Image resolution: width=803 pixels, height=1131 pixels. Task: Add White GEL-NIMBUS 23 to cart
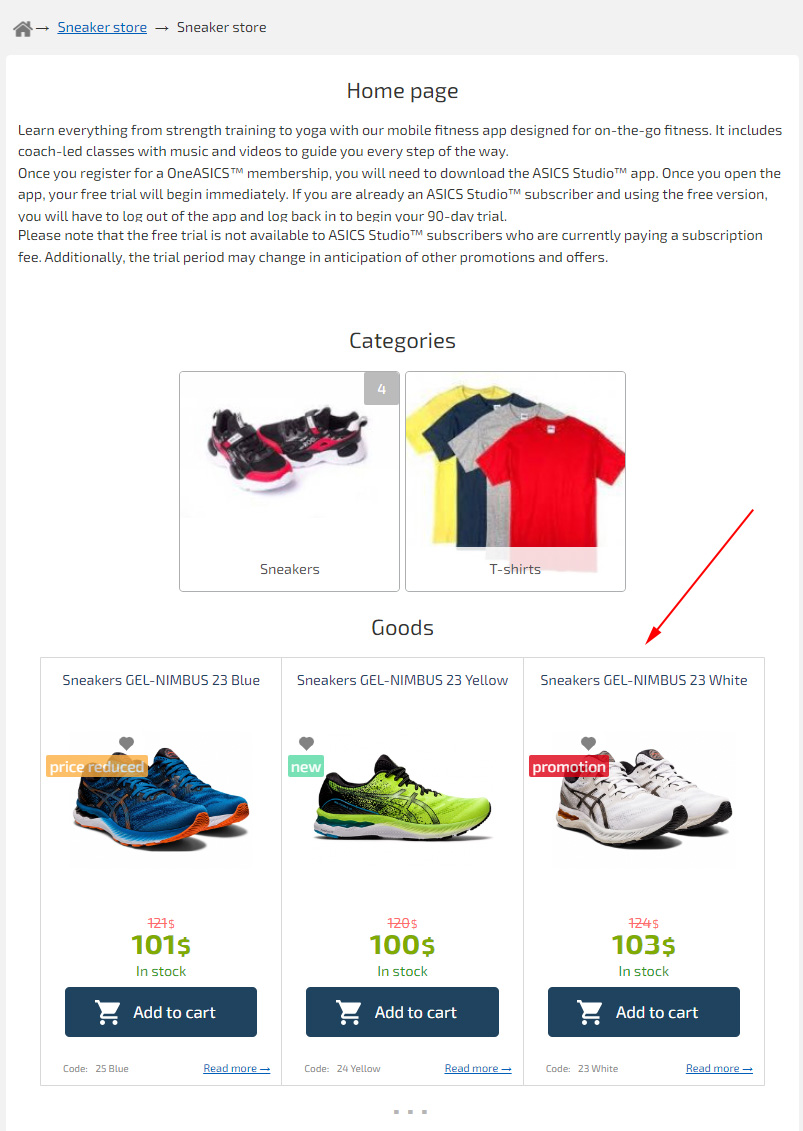[644, 1012]
